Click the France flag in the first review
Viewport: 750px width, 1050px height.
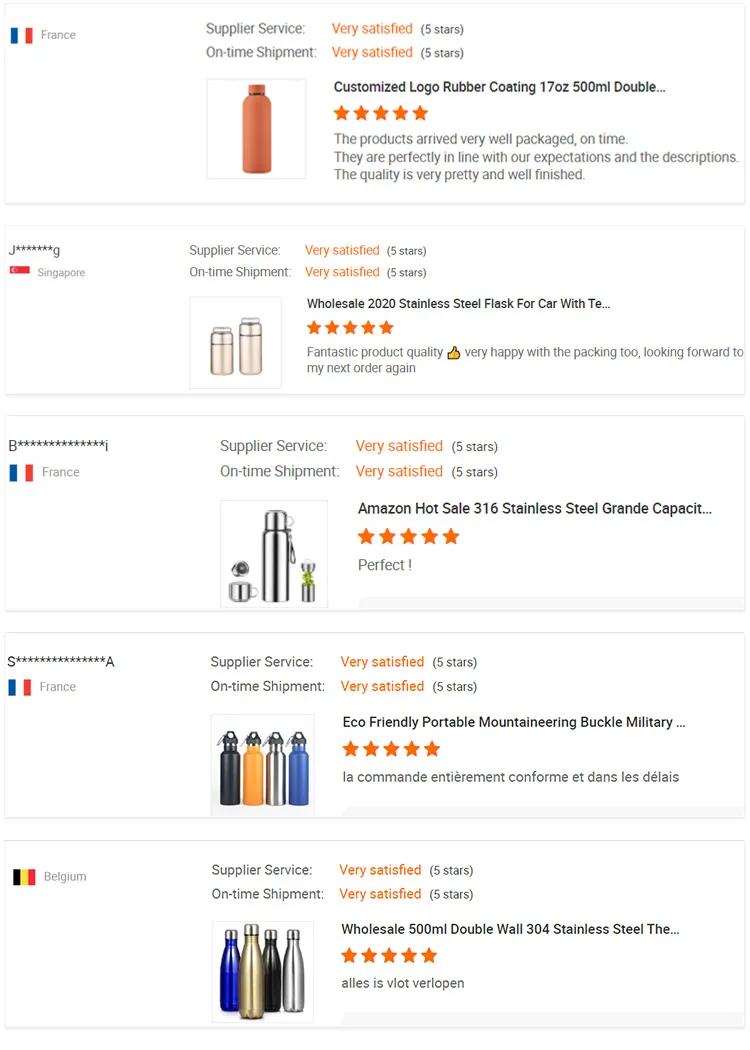[22, 35]
